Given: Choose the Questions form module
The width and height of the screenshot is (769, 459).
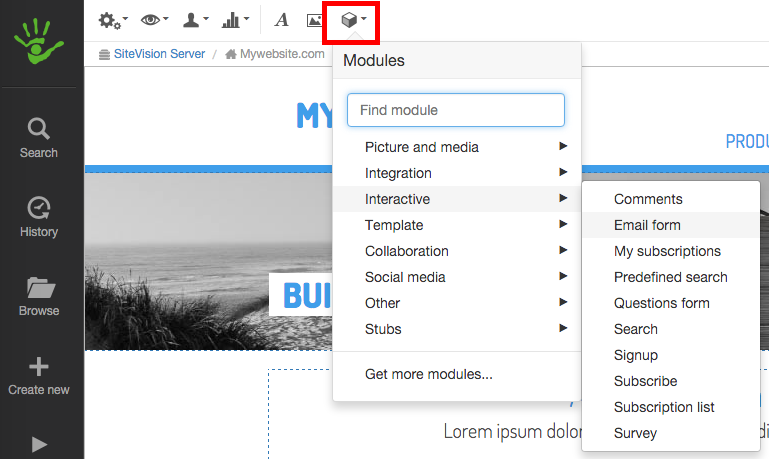Looking at the screenshot, I should [671, 303].
